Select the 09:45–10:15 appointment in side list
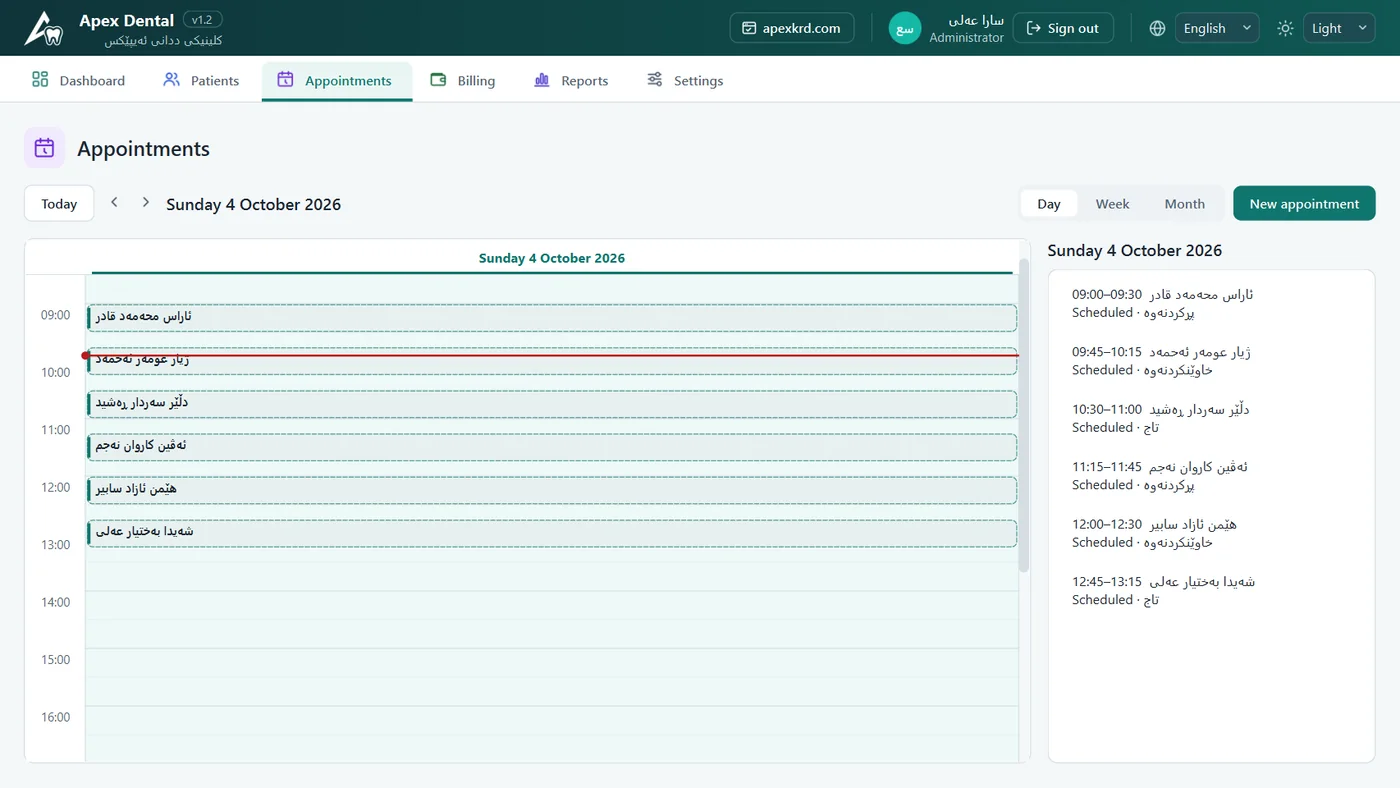 tap(1211, 361)
